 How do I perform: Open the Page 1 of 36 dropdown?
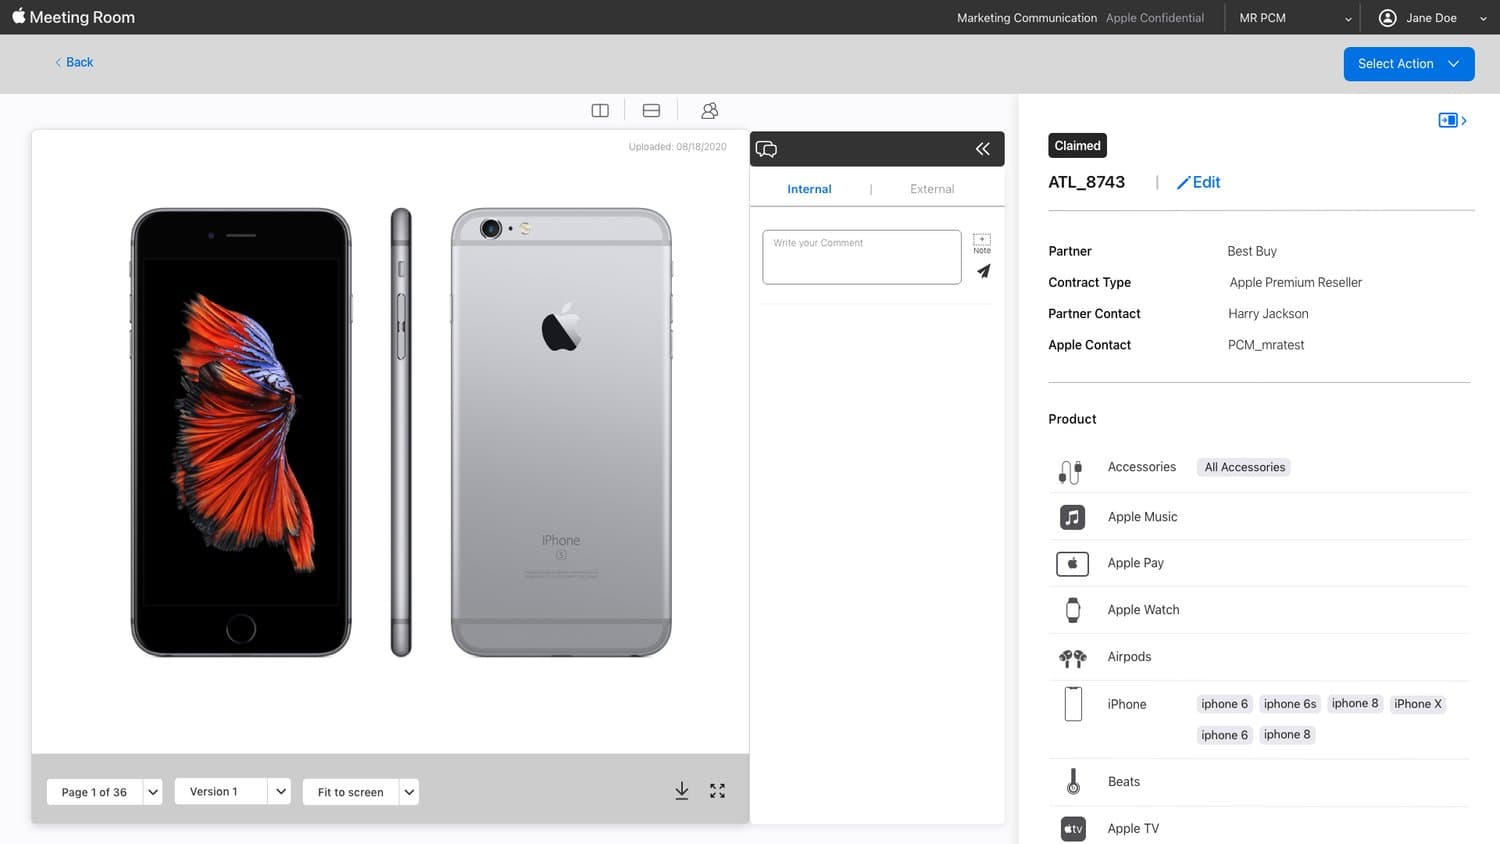104,792
